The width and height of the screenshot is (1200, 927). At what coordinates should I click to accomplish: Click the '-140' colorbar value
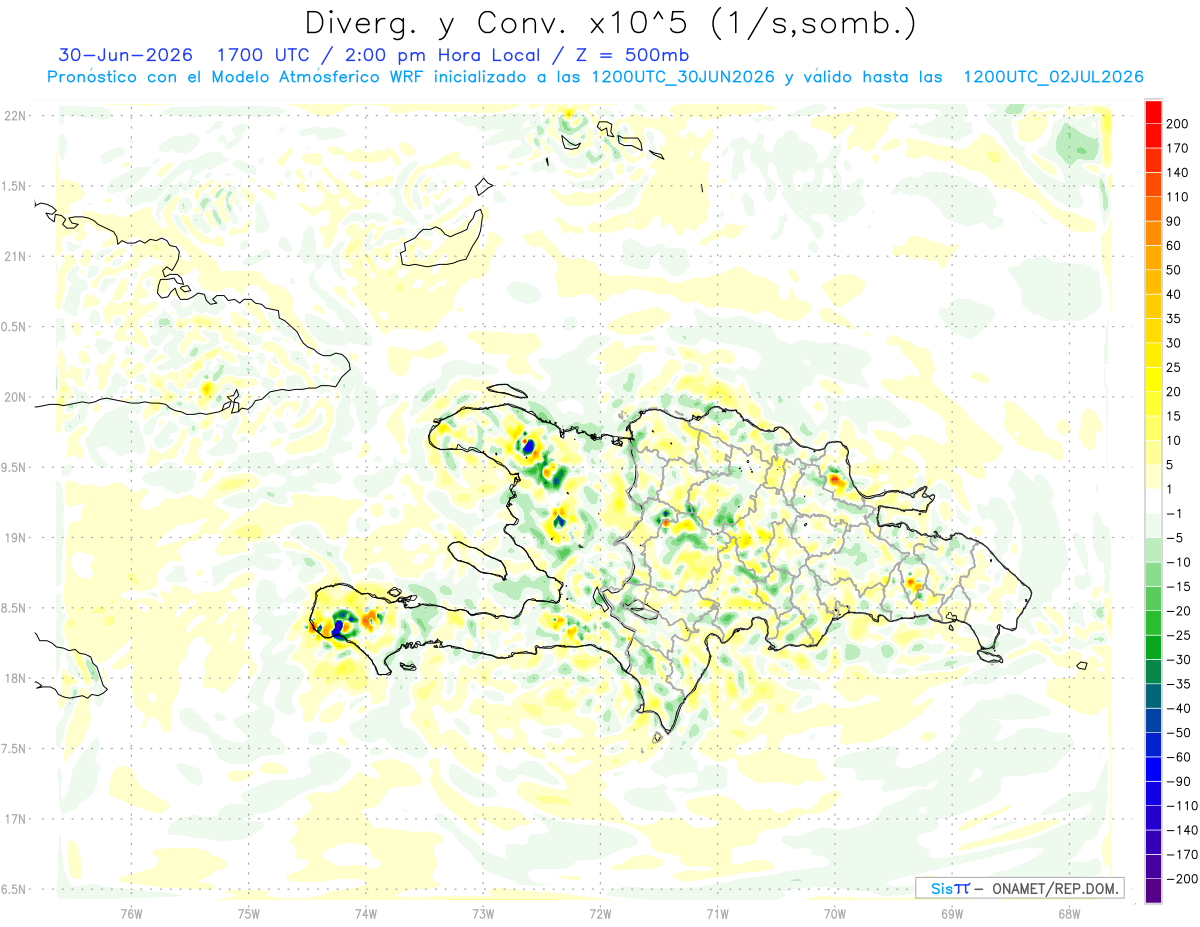click(x=1181, y=830)
